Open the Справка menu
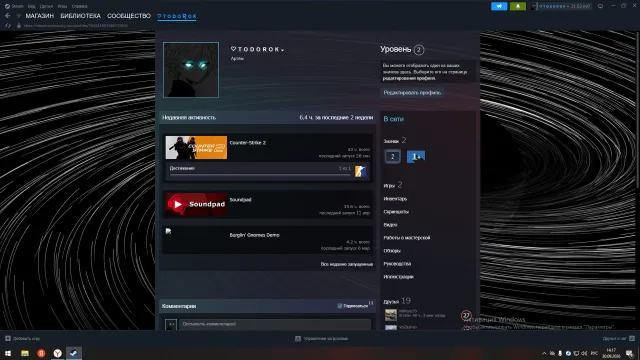 (79, 6)
